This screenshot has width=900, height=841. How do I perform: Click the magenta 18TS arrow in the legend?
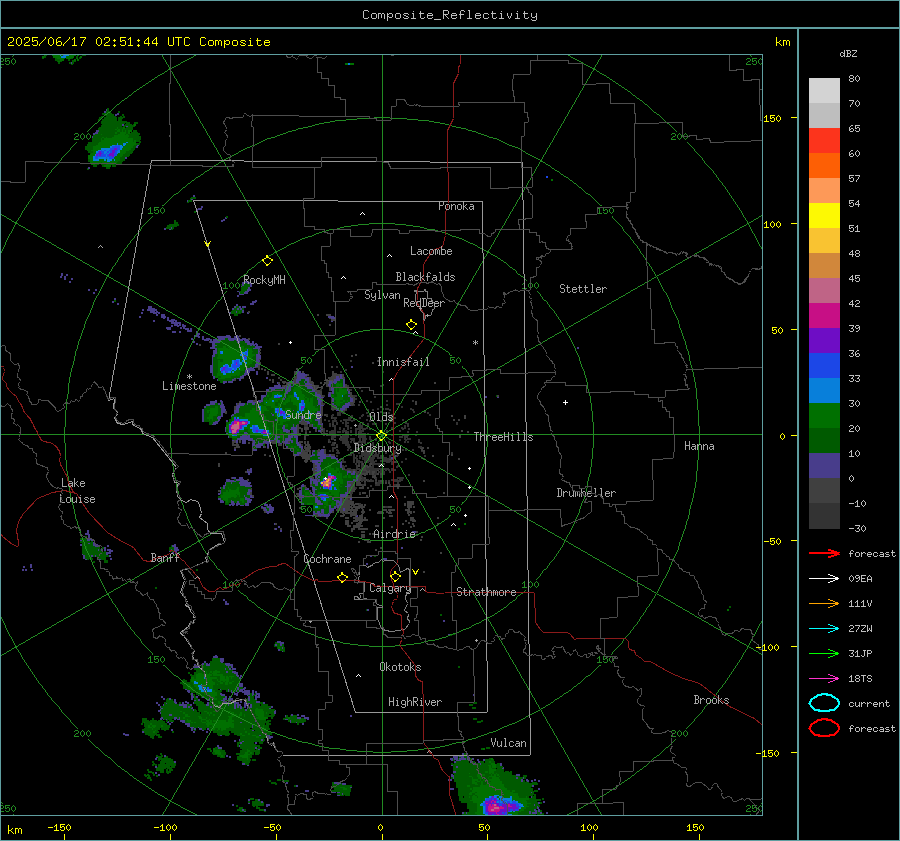(824, 679)
